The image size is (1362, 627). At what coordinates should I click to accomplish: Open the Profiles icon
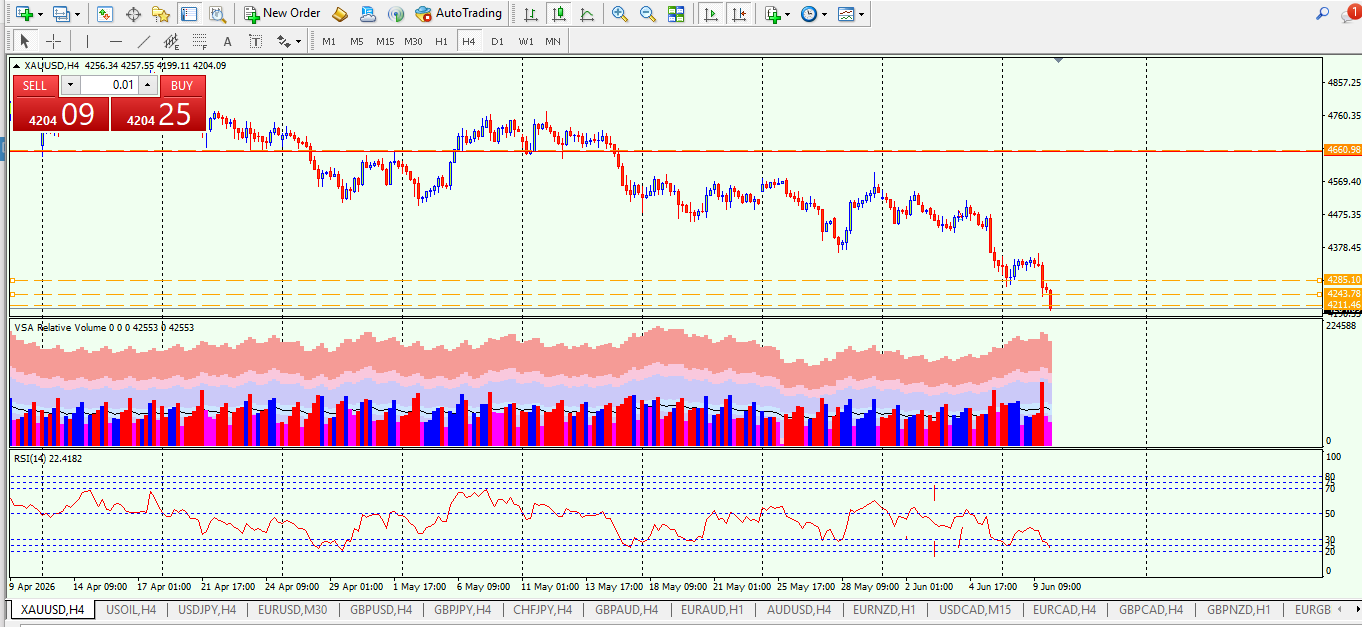[61, 14]
